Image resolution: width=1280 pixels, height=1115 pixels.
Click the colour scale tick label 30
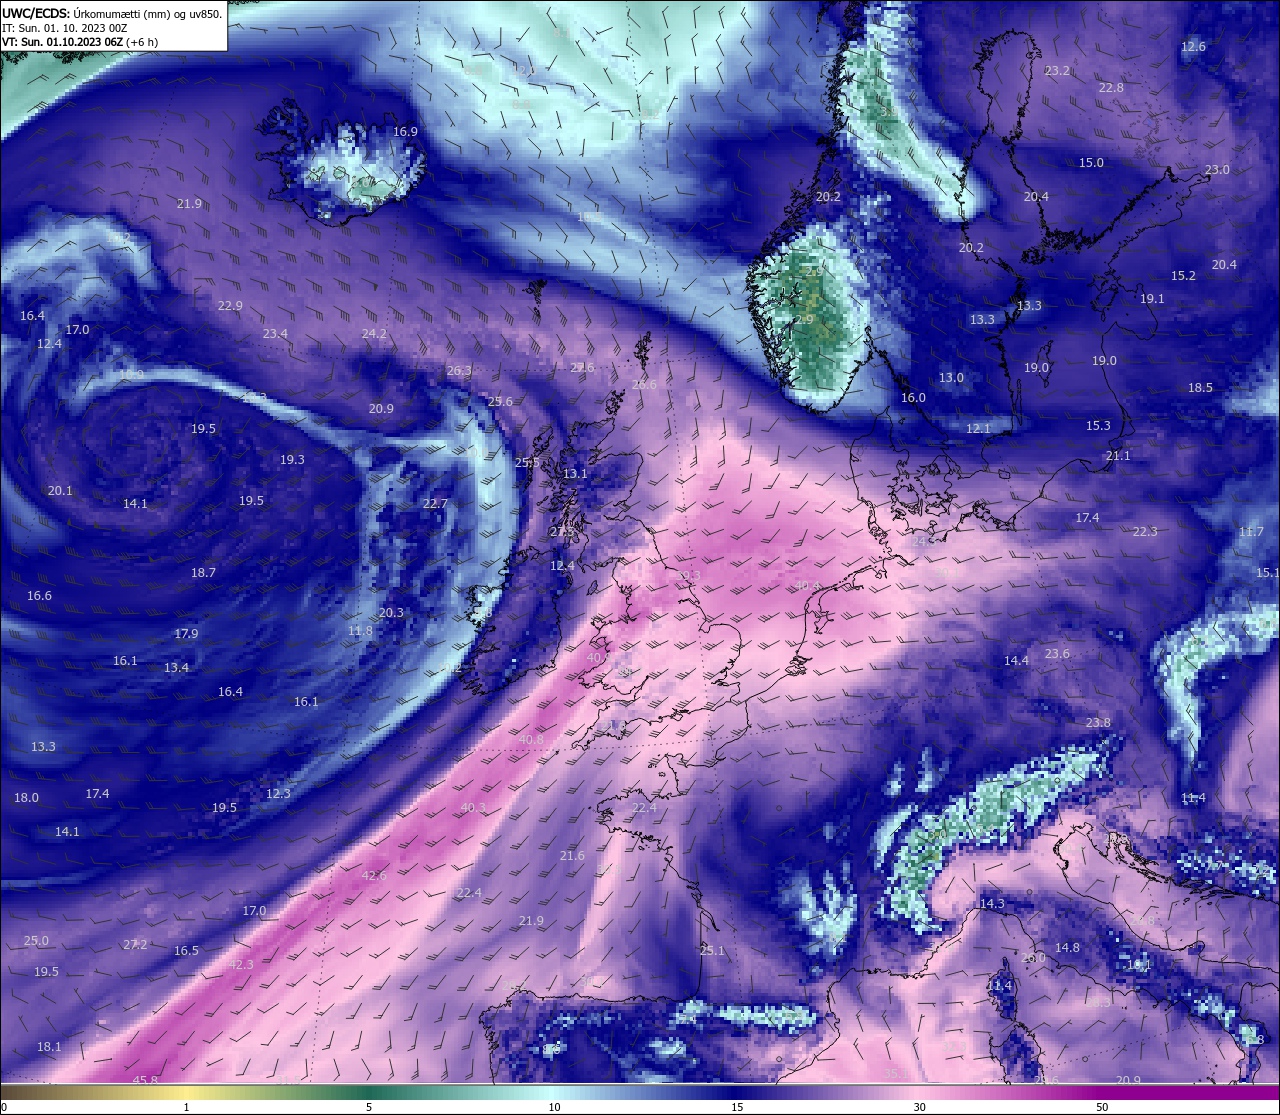point(919,1107)
